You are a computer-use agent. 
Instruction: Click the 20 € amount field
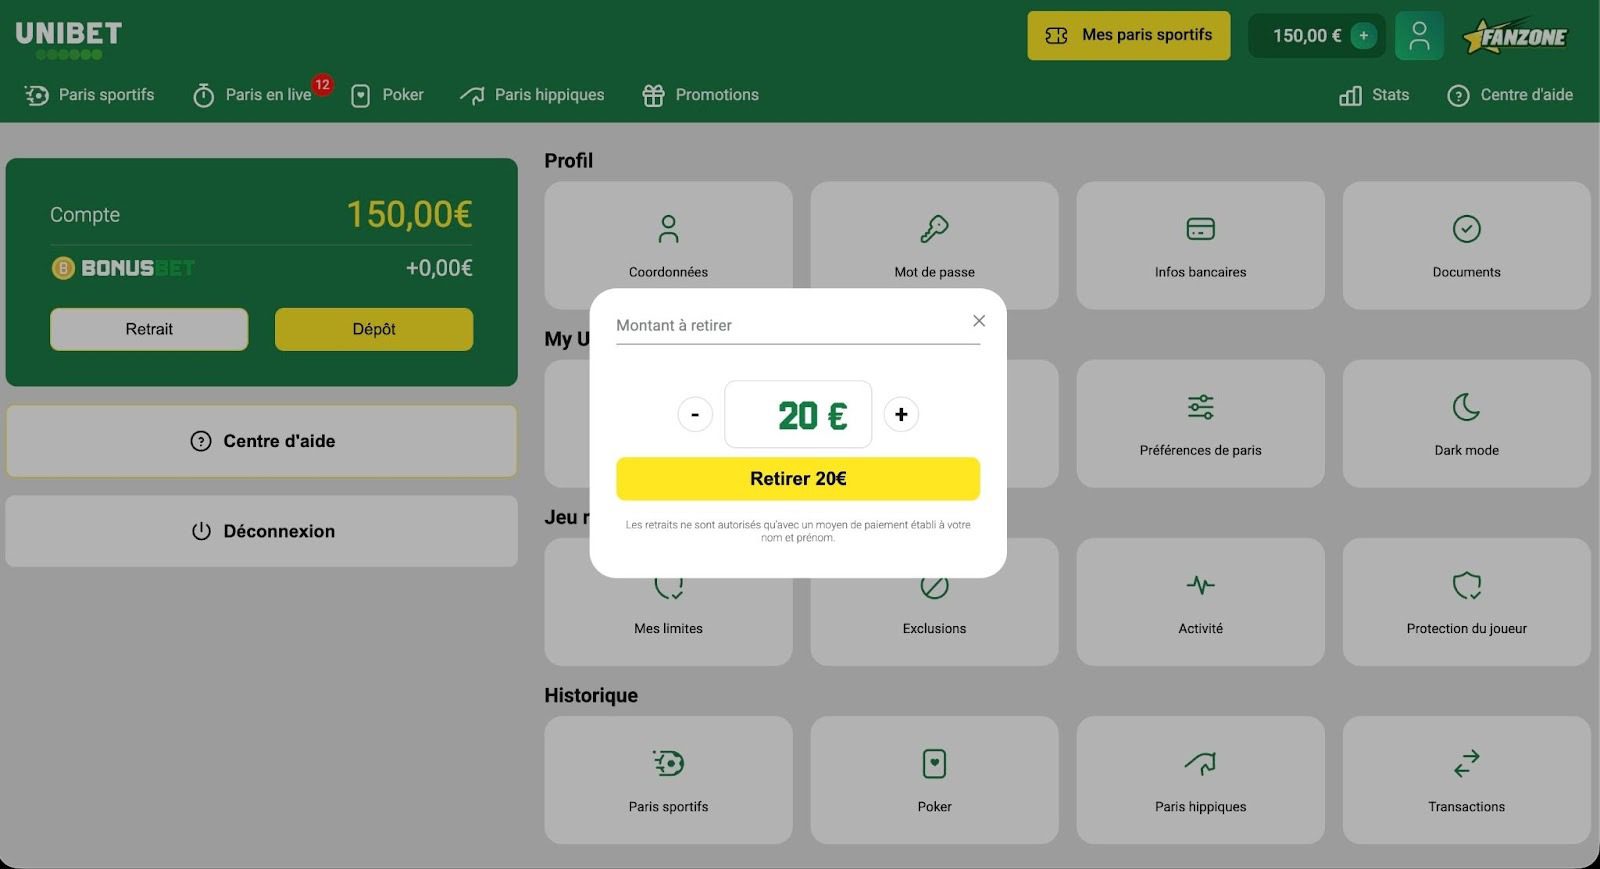pyautogui.click(x=798, y=414)
